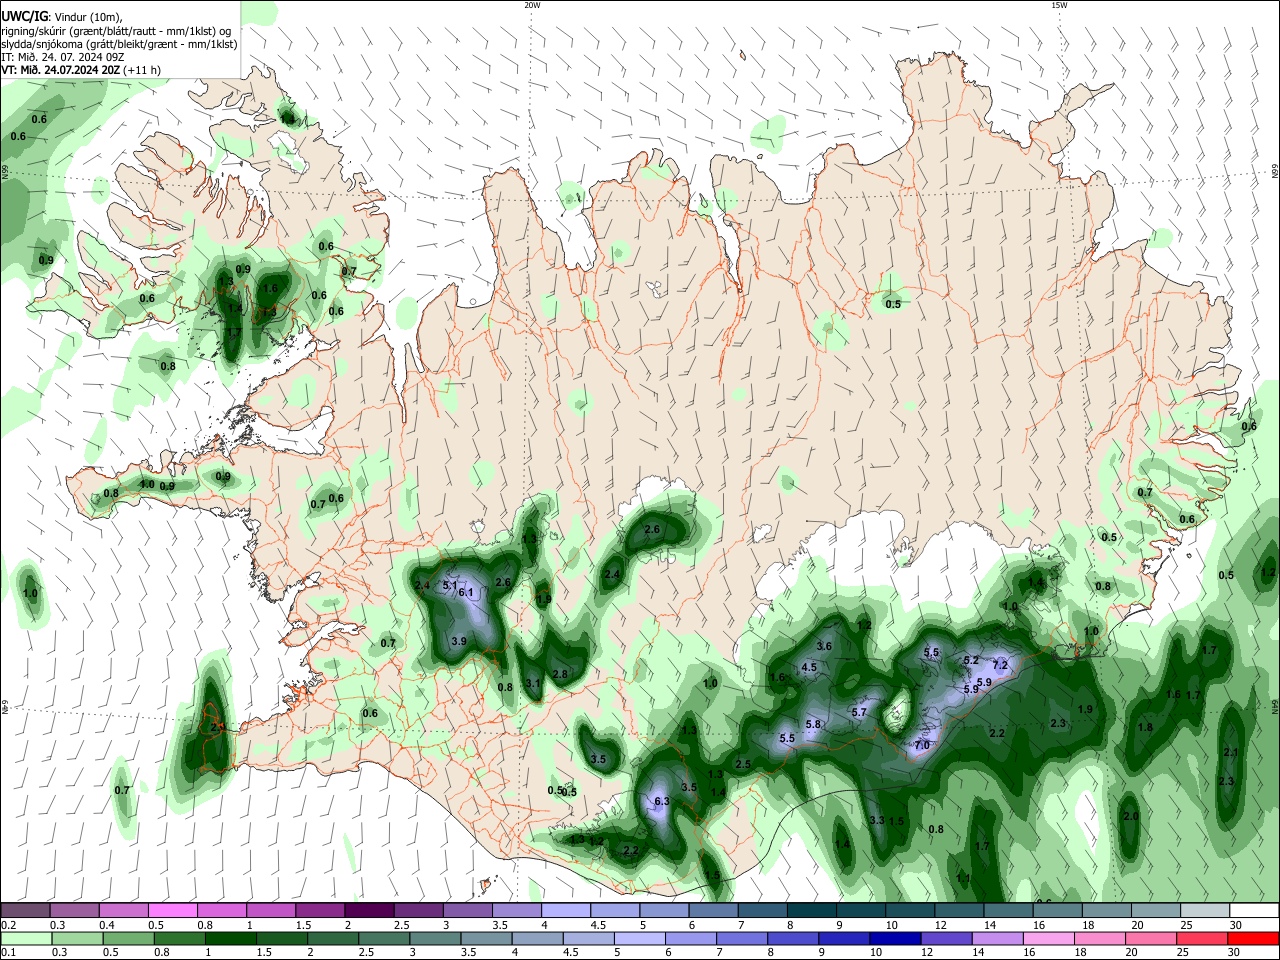The width and height of the screenshot is (1280, 960).
Task: Click the 64N latitude label on the right edge
Action: 1274,706
